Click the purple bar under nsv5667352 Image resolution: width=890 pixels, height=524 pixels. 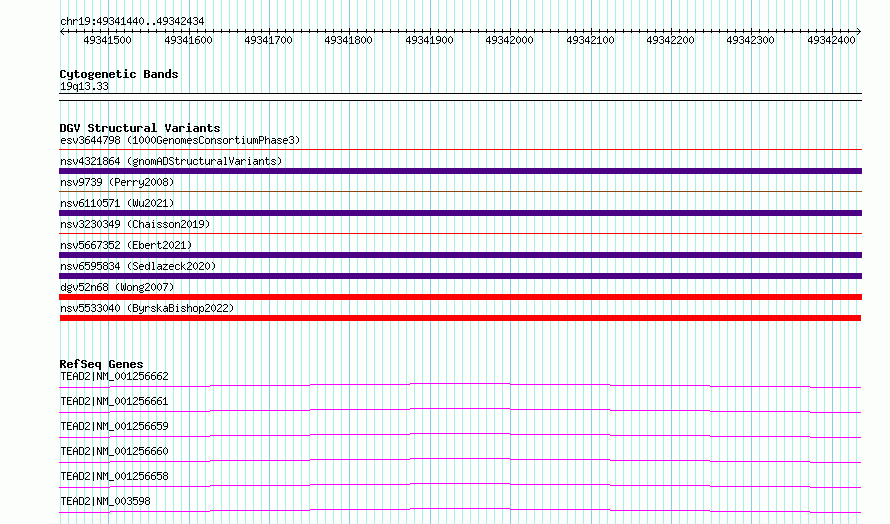[x=460, y=255]
